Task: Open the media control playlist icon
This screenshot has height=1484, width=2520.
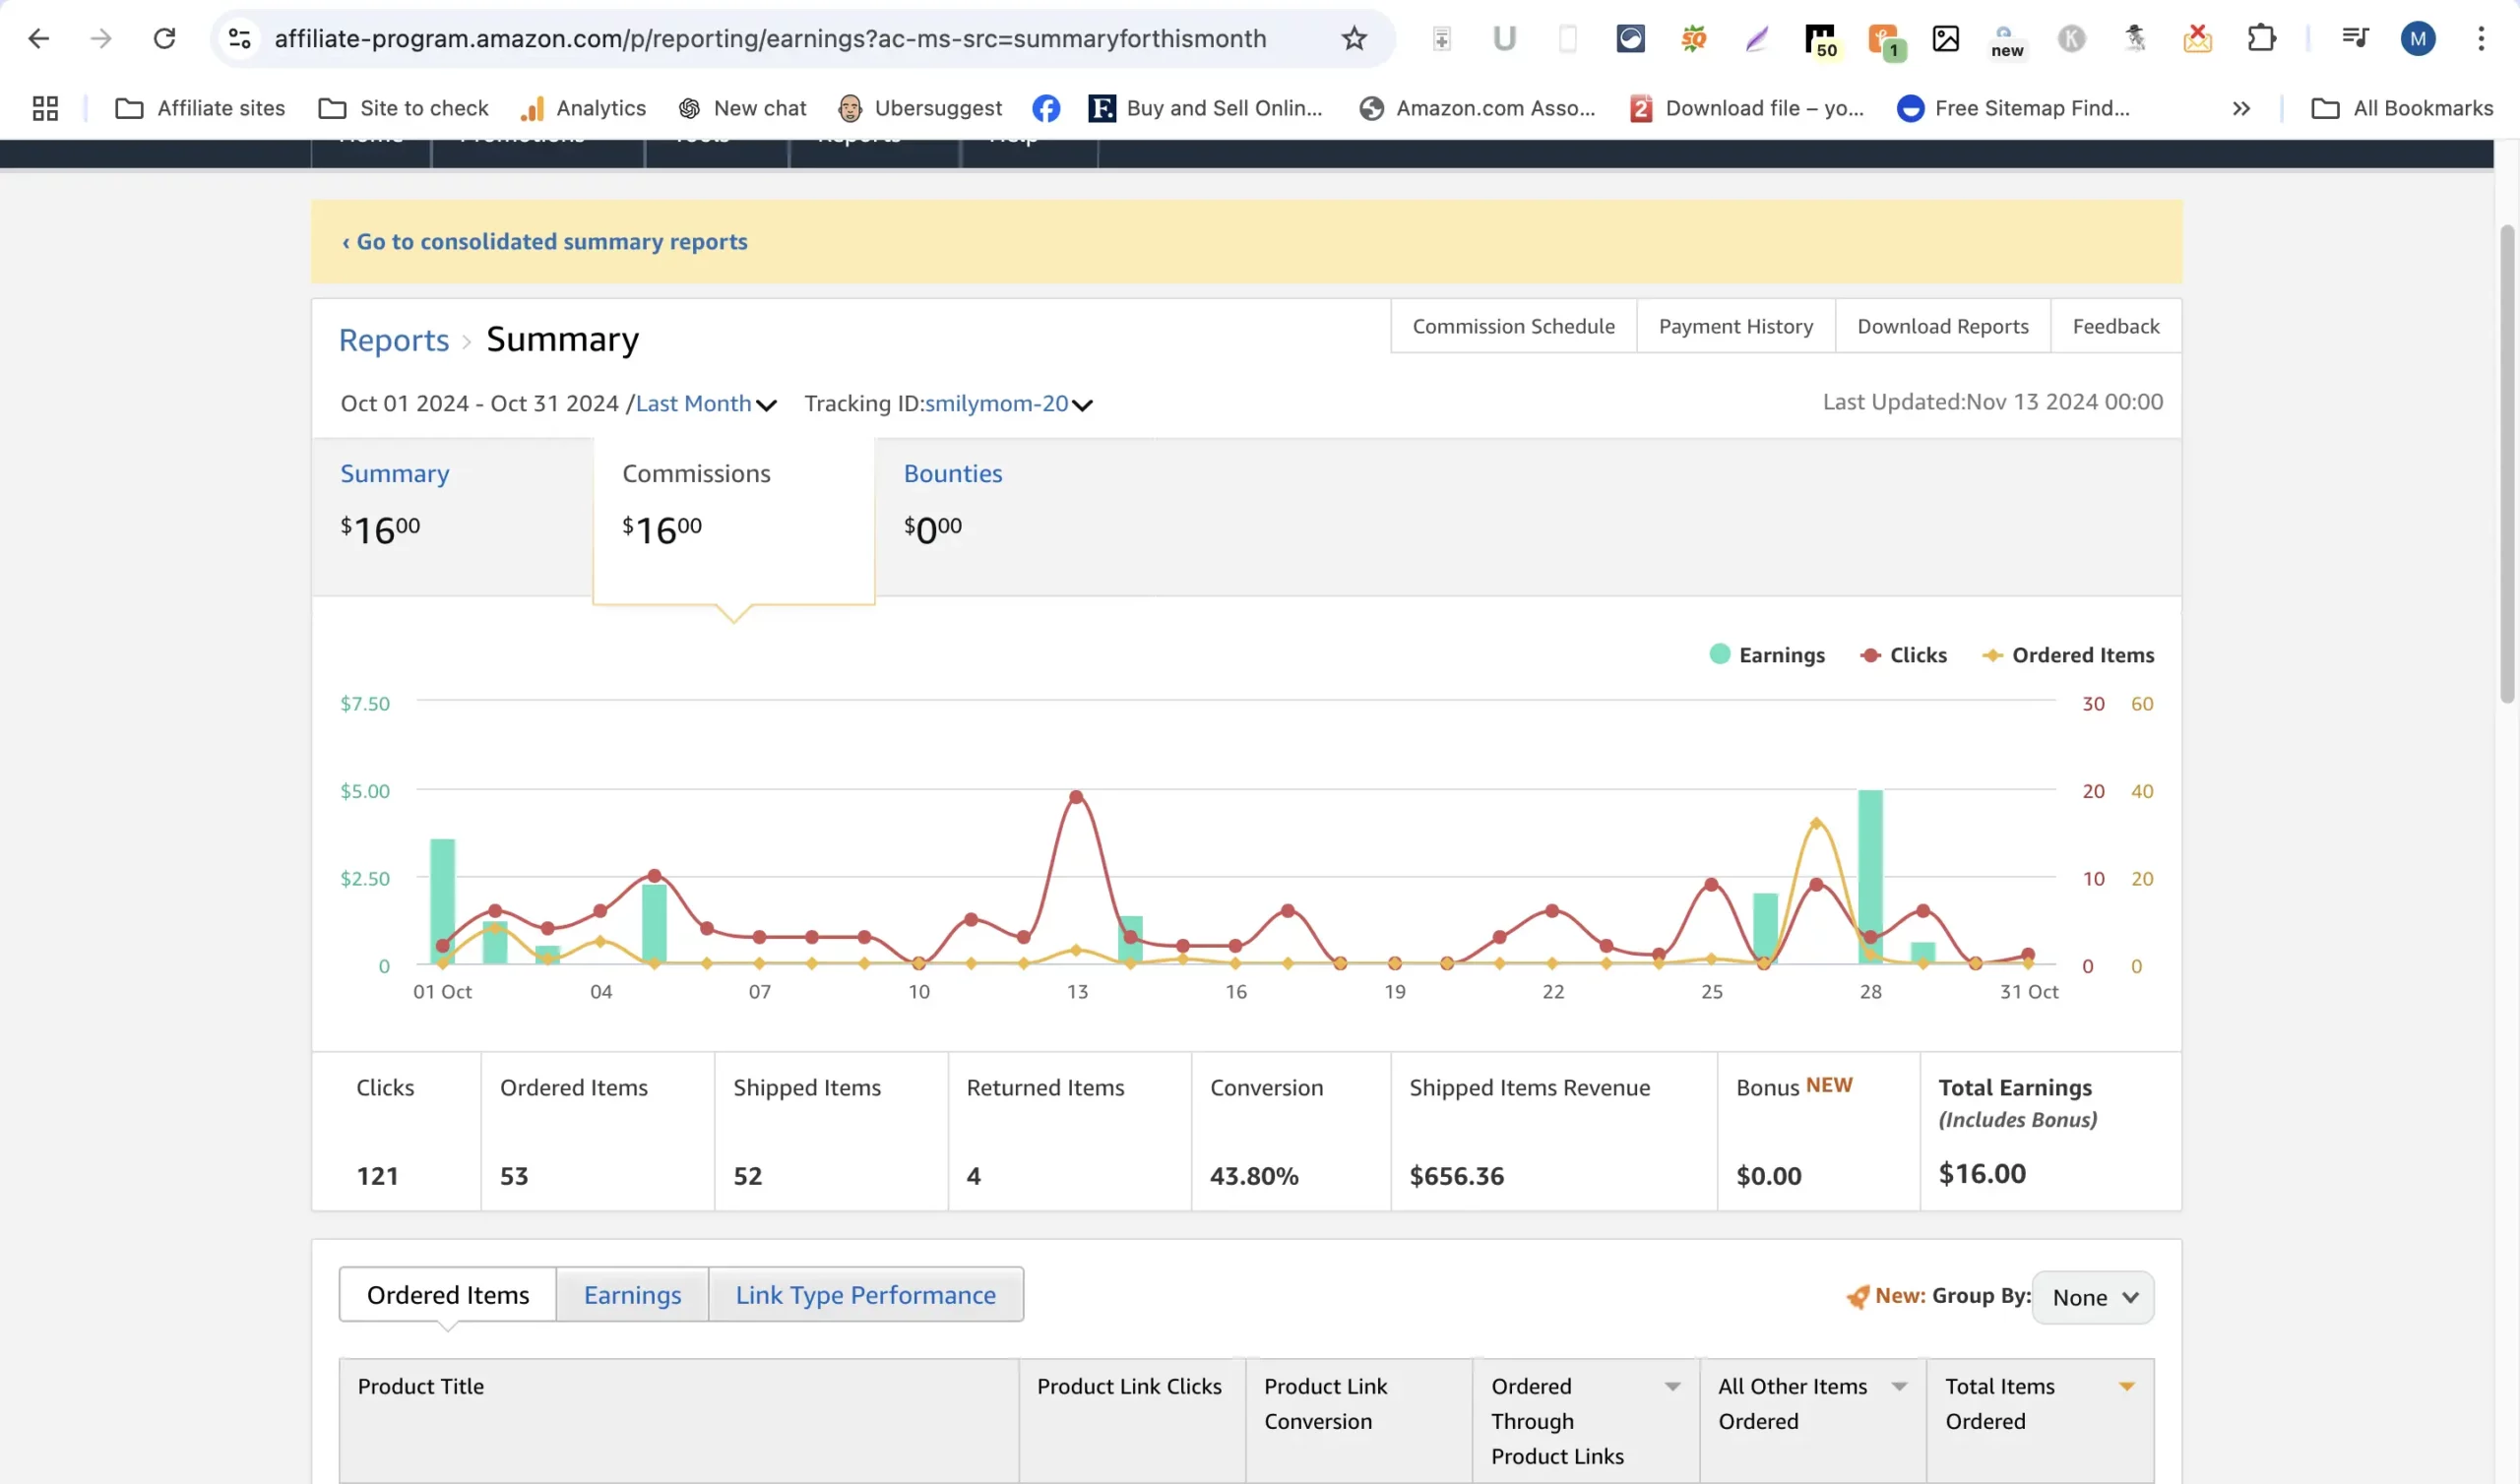Action: (x=2355, y=38)
